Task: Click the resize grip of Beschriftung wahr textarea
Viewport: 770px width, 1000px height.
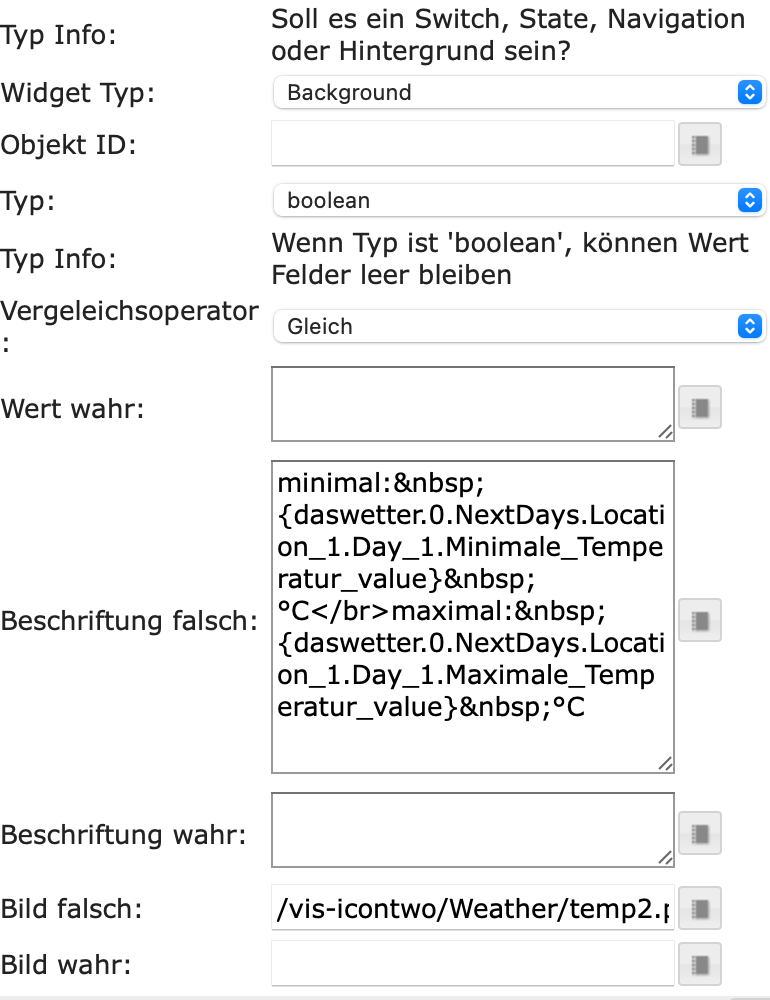Action: coord(665,857)
